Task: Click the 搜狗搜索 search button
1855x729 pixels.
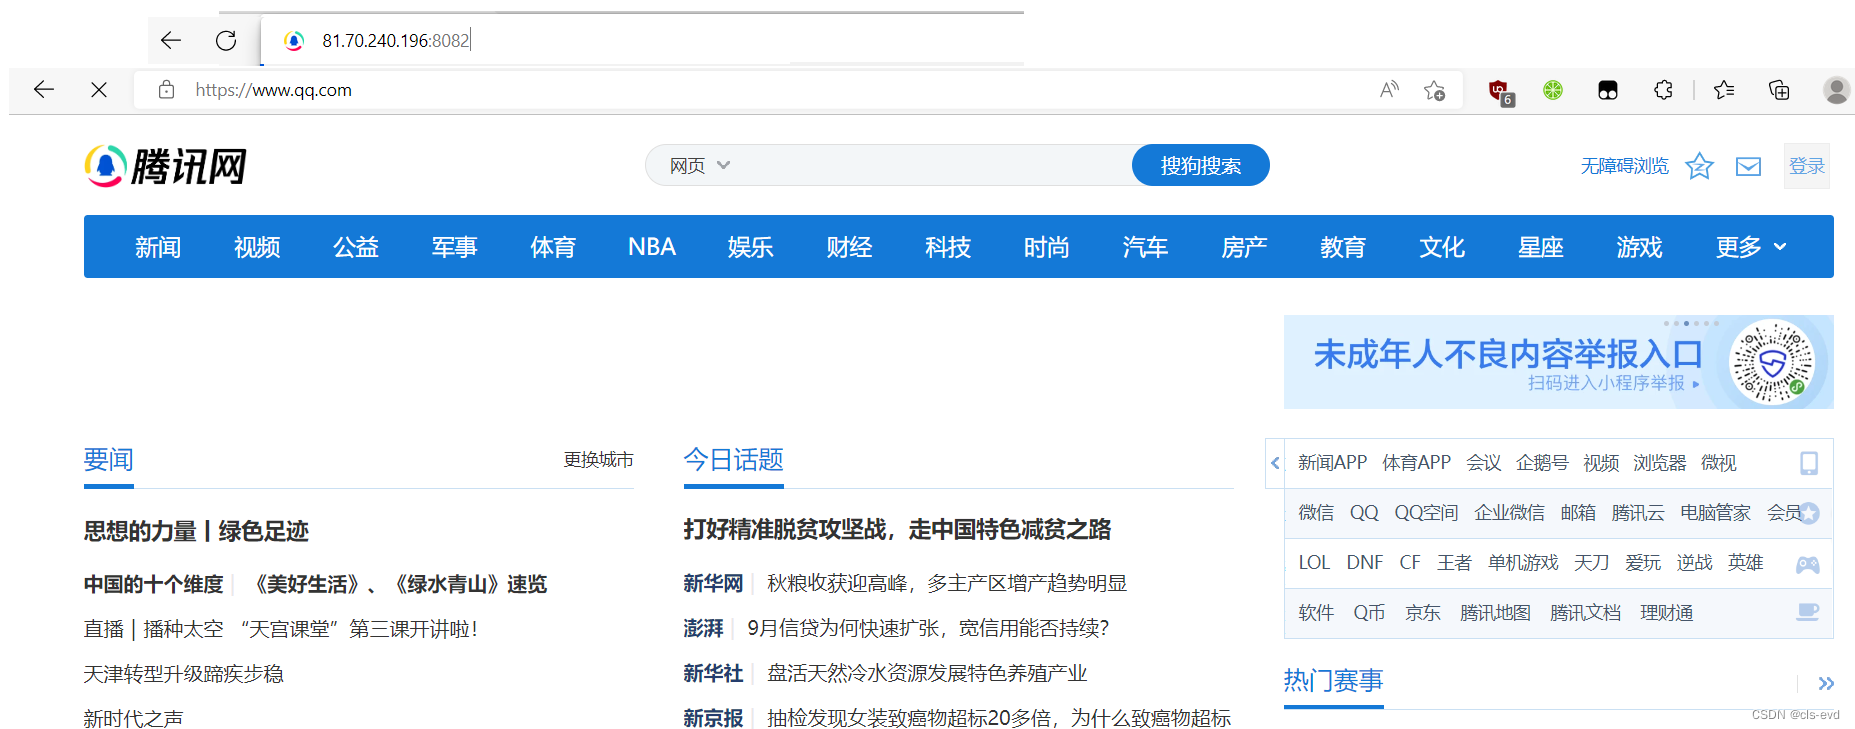Action: [x=1201, y=166]
